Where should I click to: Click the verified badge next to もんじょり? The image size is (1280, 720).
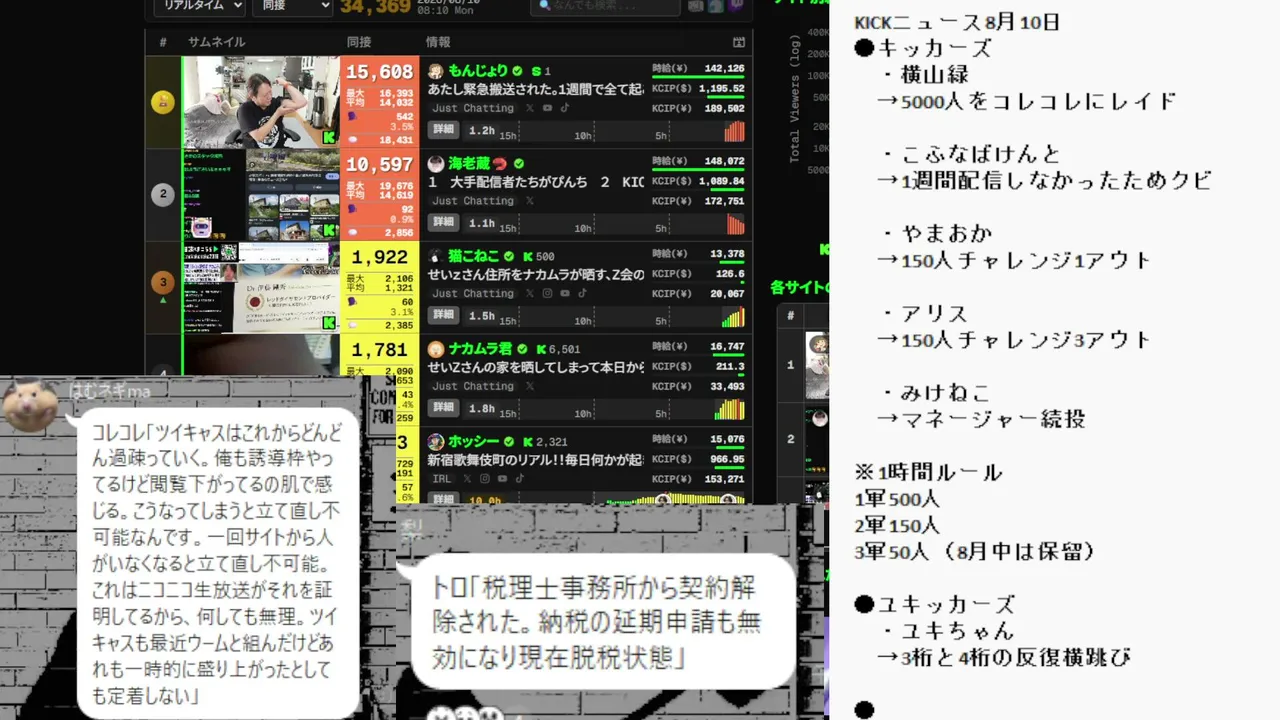pyautogui.click(x=518, y=71)
